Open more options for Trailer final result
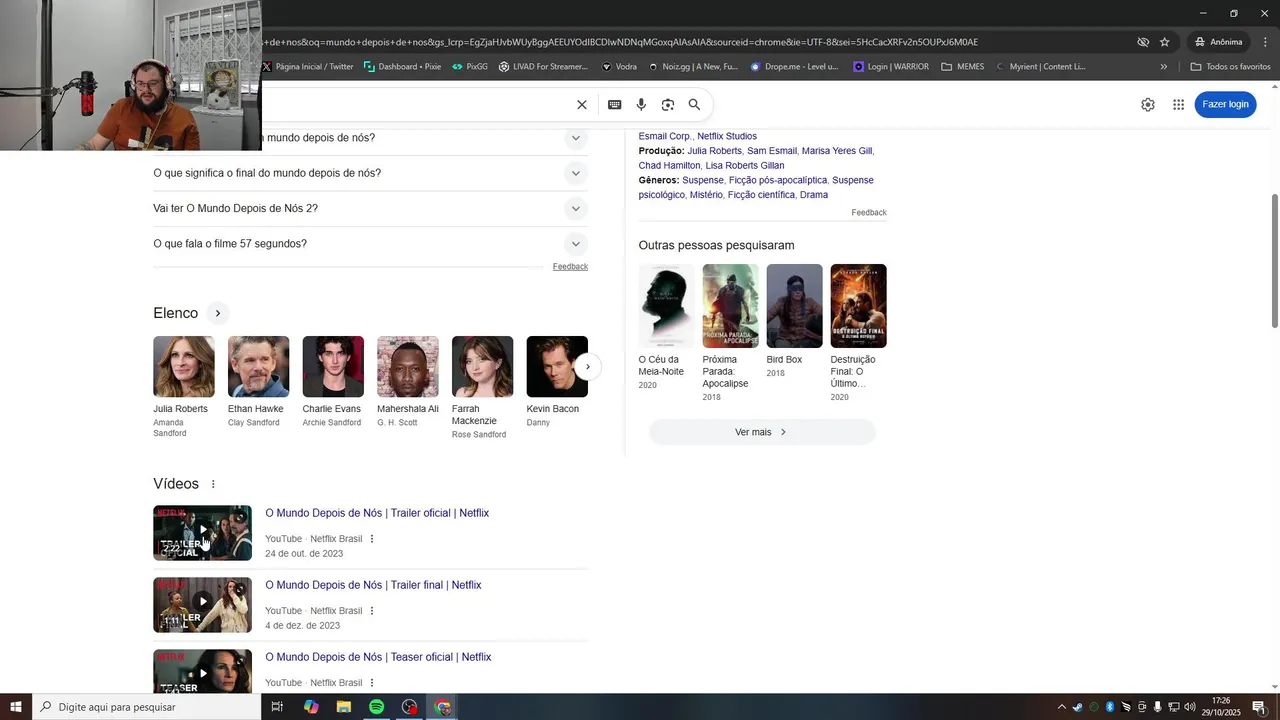Image resolution: width=1280 pixels, height=720 pixels. tap(372, 611)
